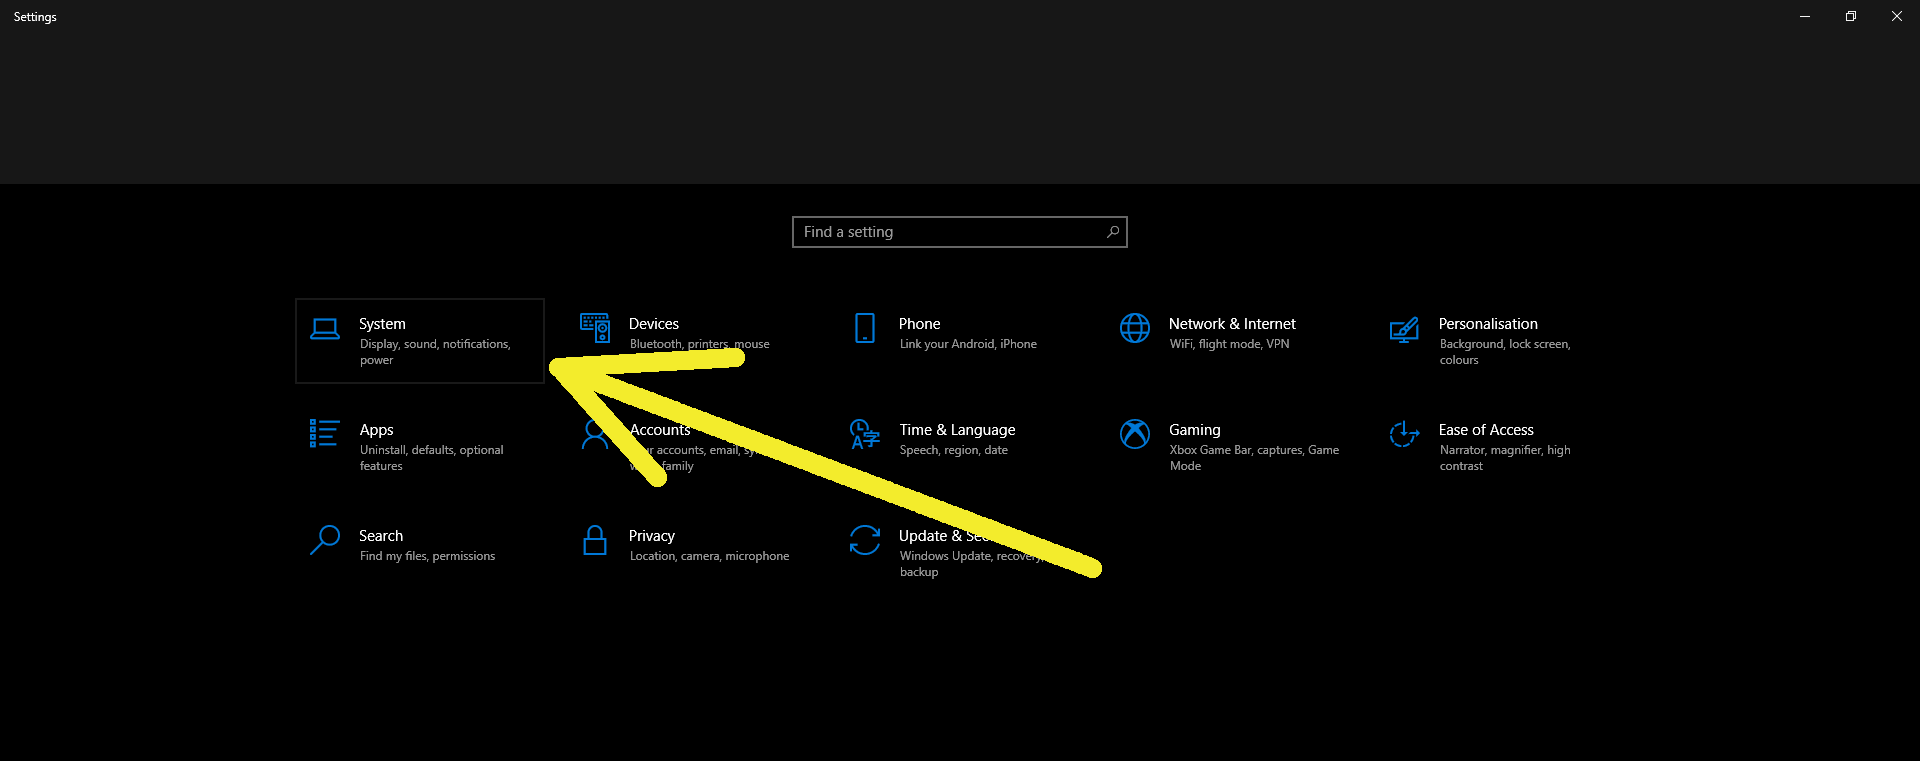Focus the Find a setting field
The height and width of the screenshot is (761, 1920).
[960, 232]
